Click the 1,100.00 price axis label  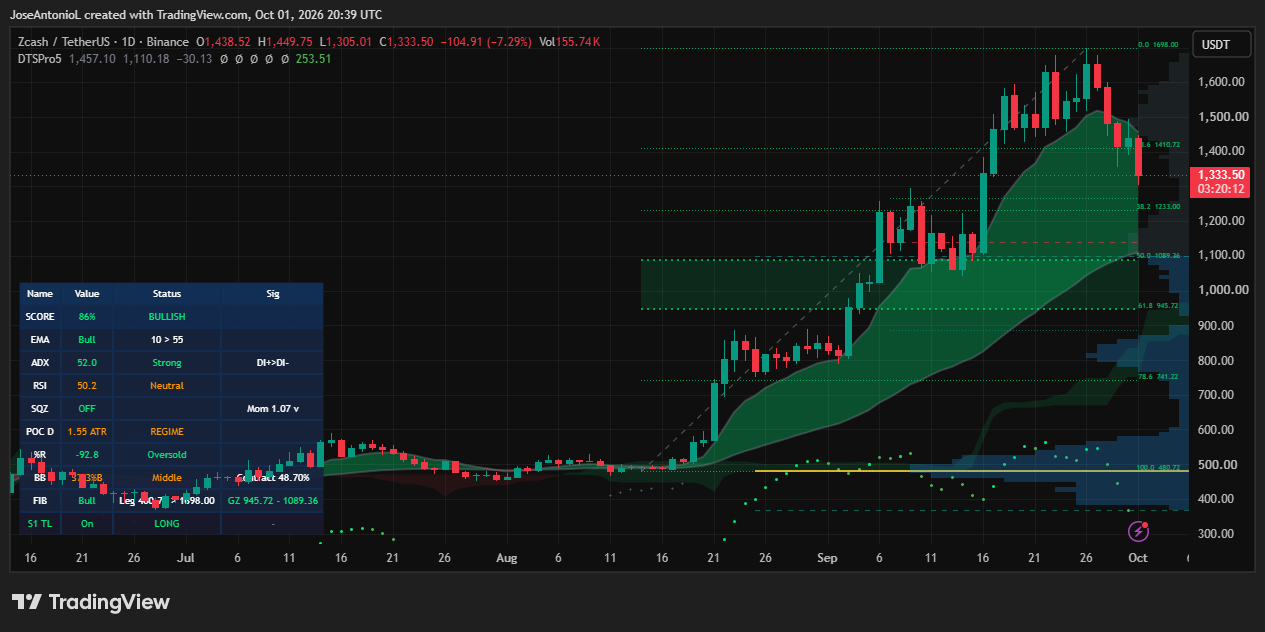coord(1220,255)
